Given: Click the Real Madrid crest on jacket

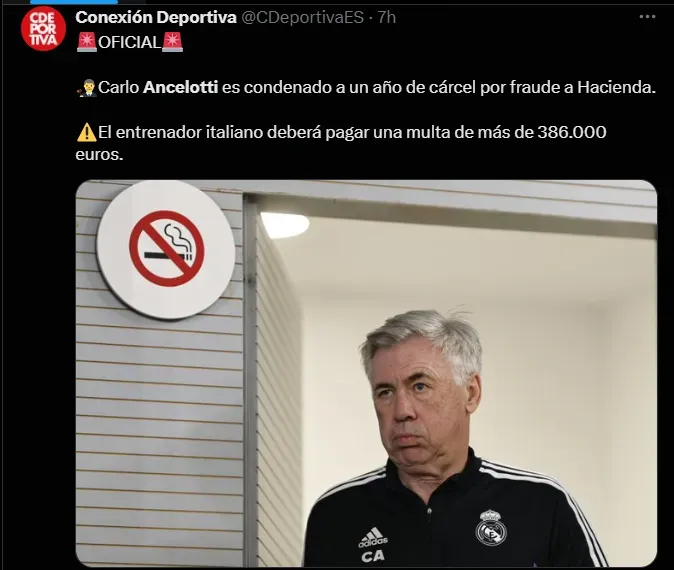Looking at the screenshot, I should pyautogui.click(x=491, y=528).
